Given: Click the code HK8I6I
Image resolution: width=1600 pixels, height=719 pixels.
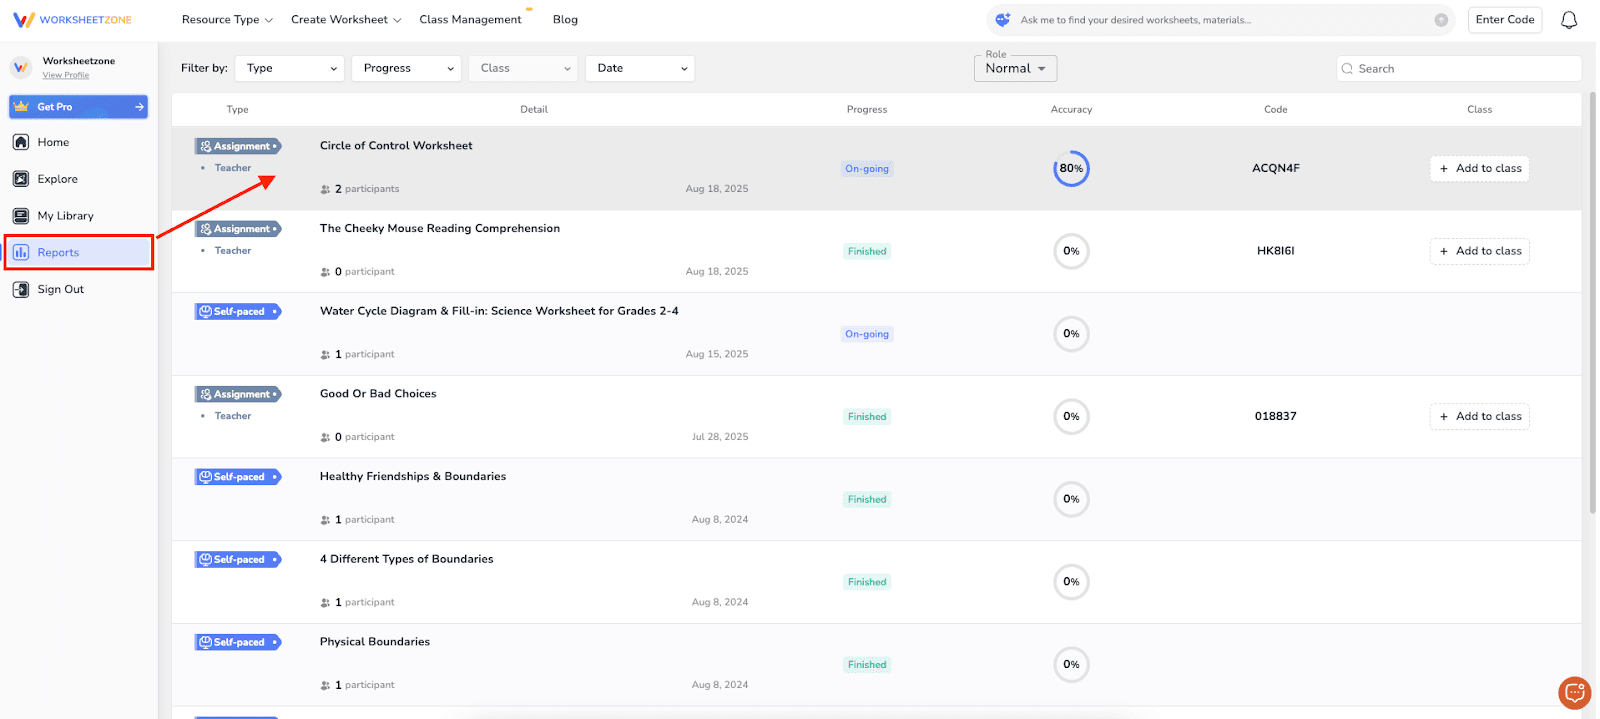Looking at the screenshot, I should 1276,251.
